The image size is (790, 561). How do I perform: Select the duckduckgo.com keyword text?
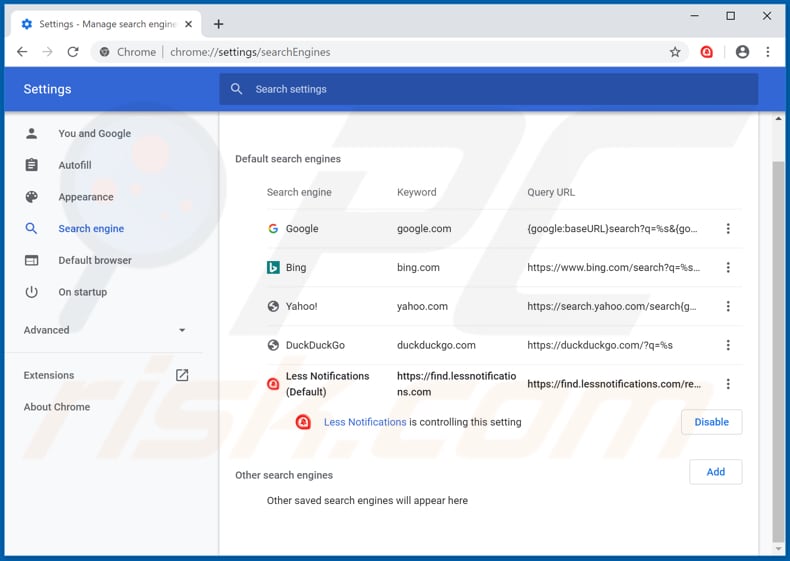pos(436,345)
